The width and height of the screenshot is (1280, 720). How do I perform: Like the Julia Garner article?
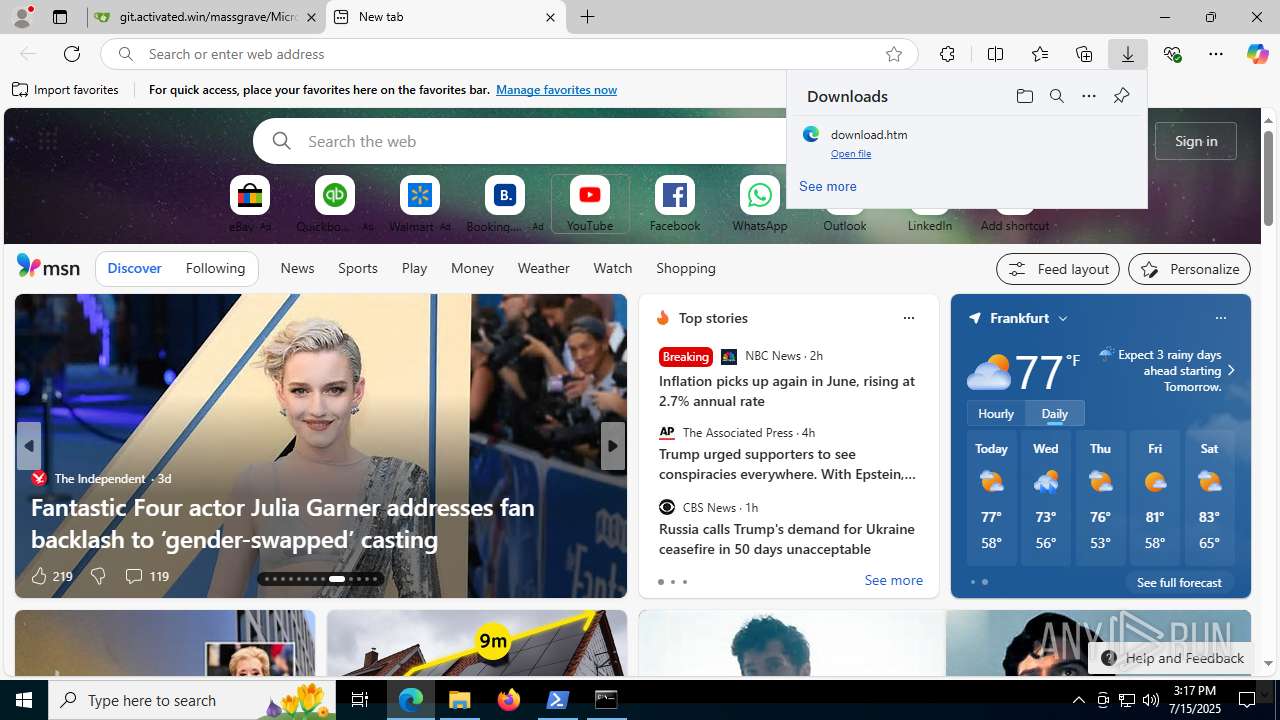point(51,576)
